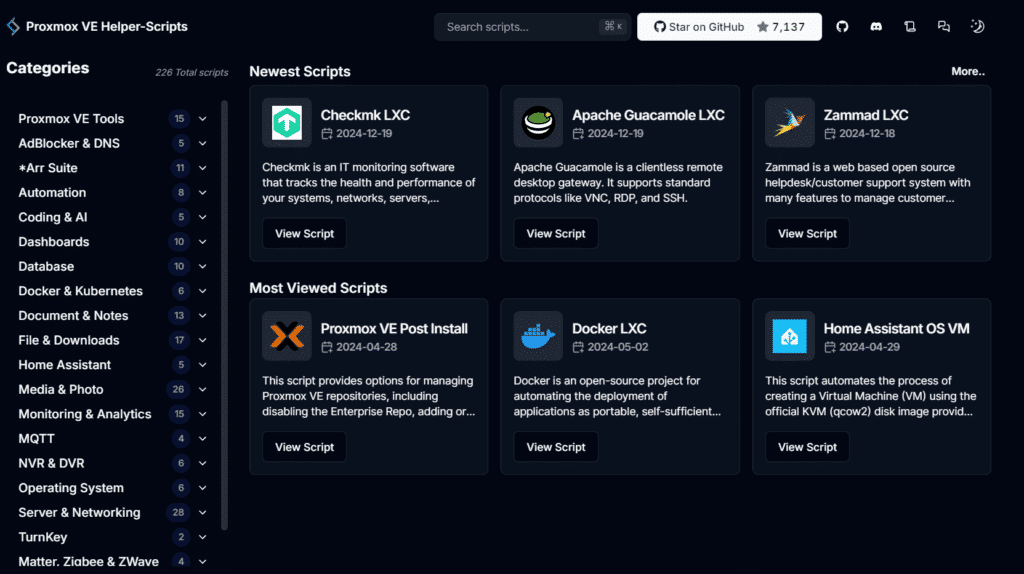
Task: View Script for Apache Guacamole LXC
Action: [556, 233]
